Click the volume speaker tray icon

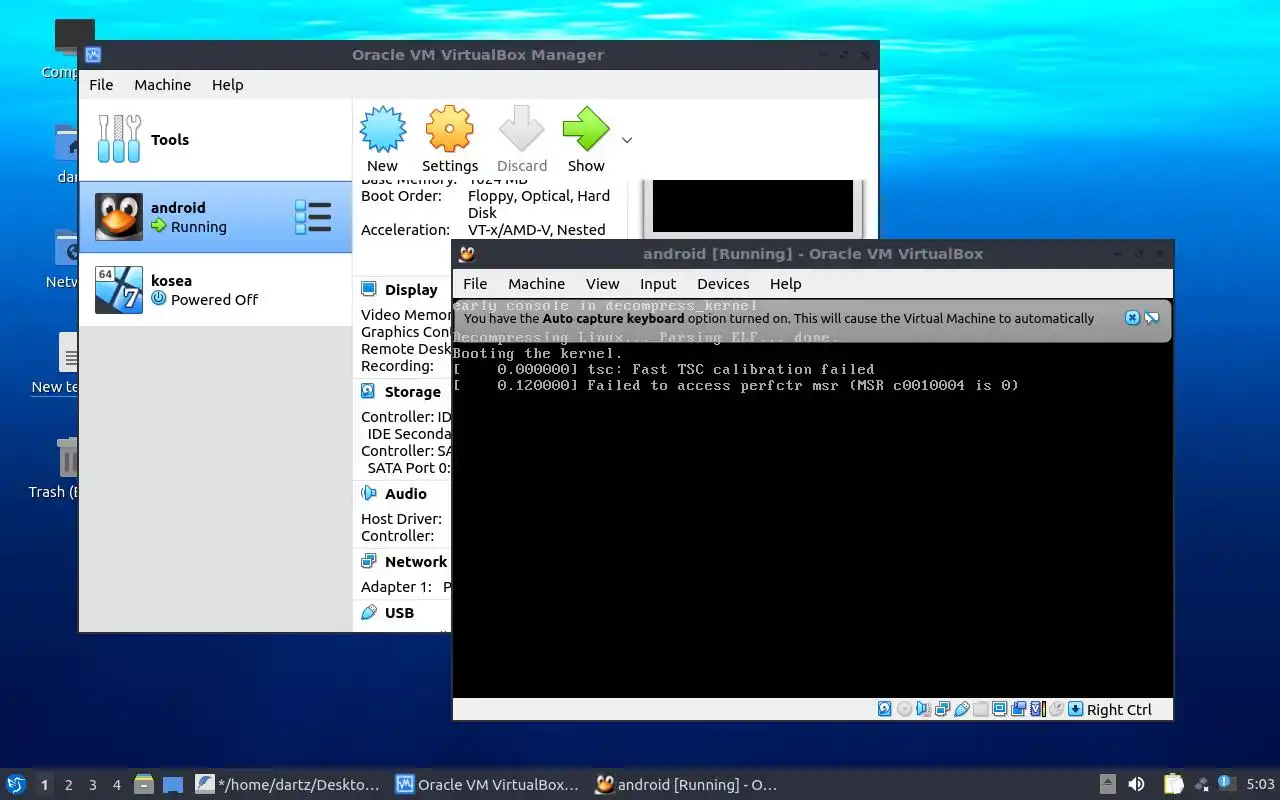[1136, 784]
